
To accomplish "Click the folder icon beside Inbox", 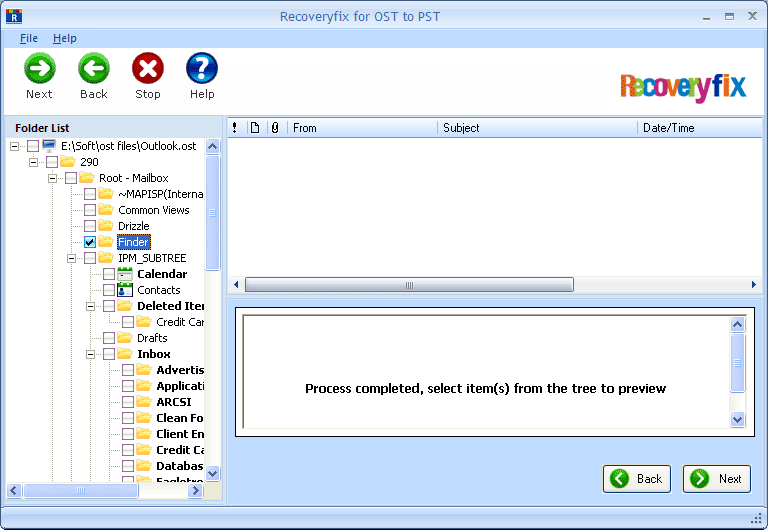I will click(124, 354).
